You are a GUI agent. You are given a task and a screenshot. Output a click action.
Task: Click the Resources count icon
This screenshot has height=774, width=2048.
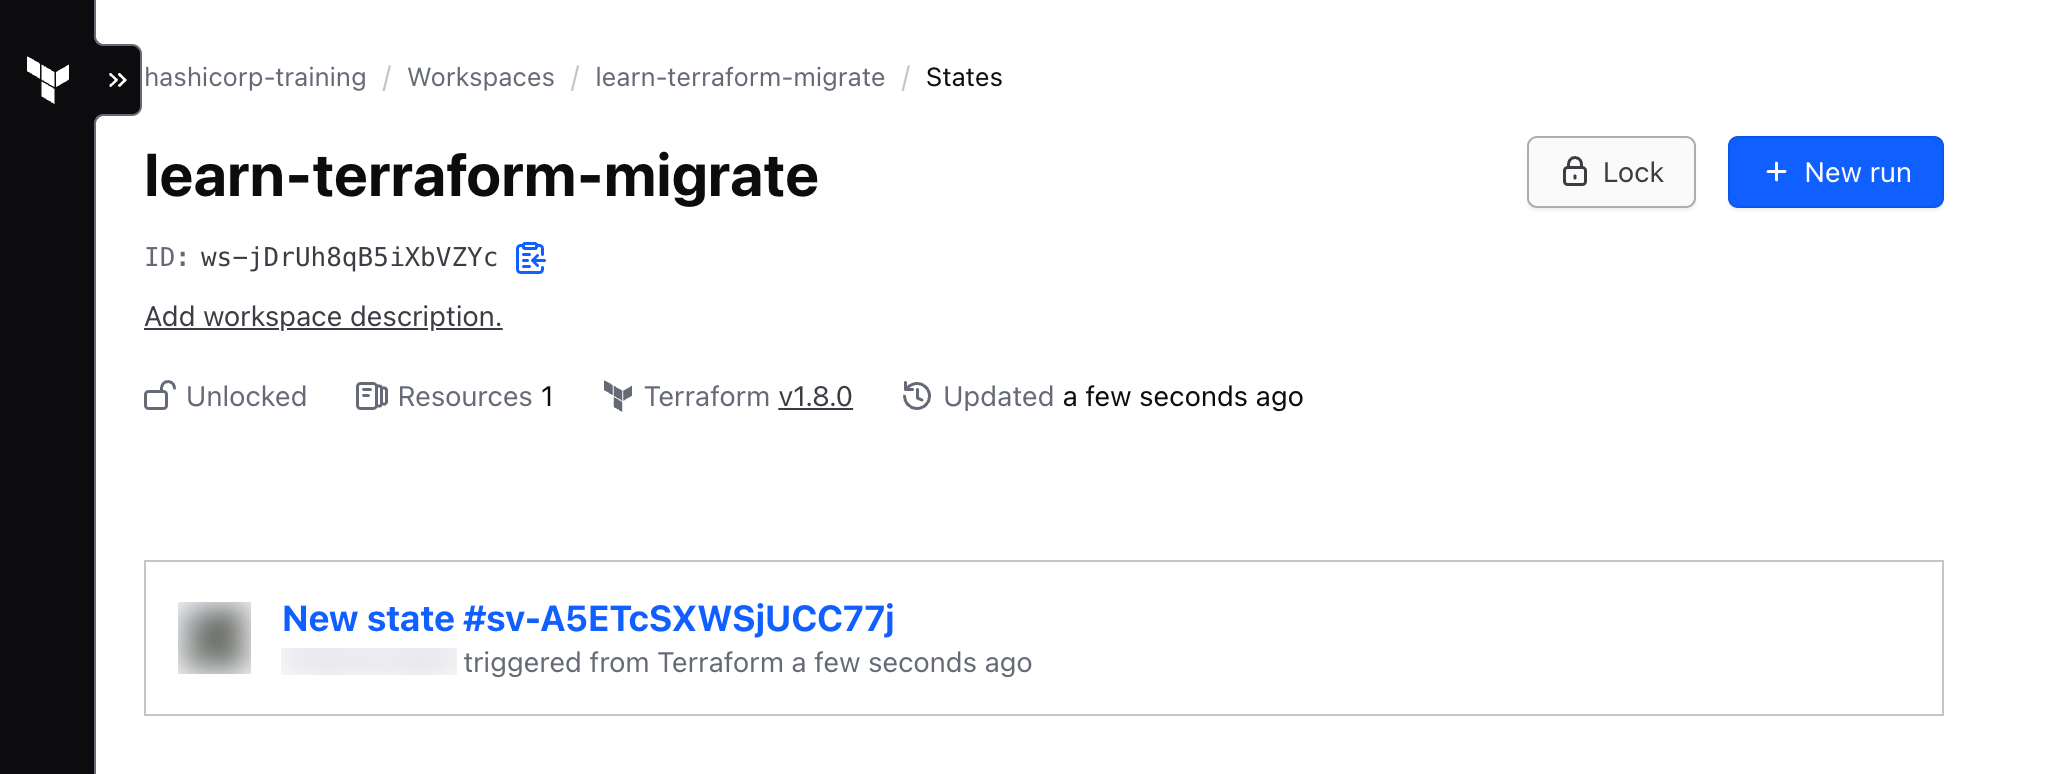tap(371, 396)
